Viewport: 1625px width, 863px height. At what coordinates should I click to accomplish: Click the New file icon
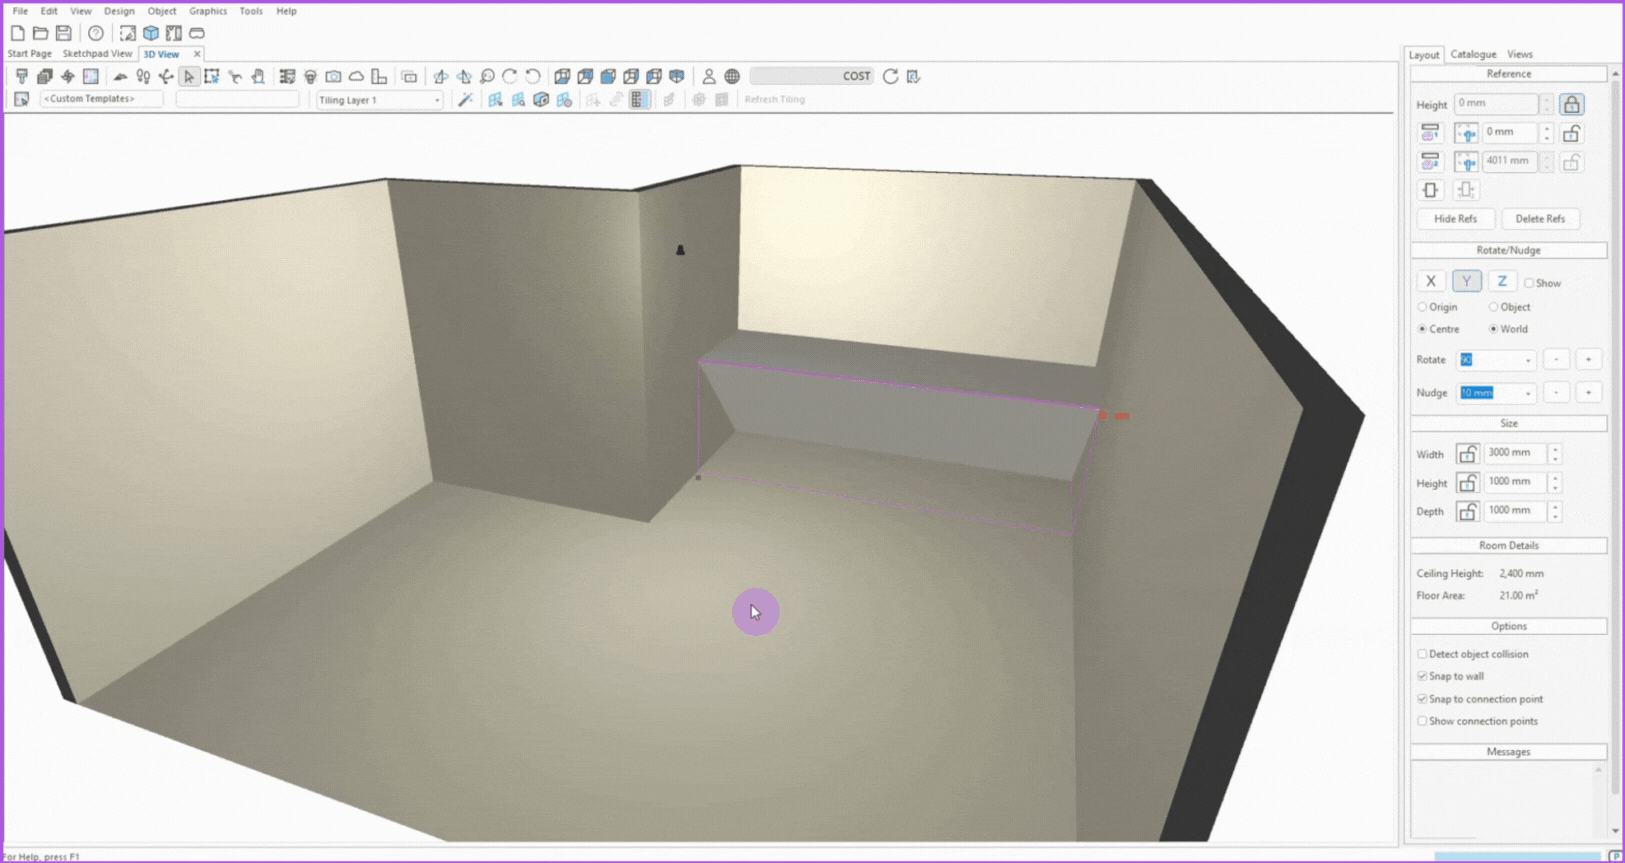pyautogui.click(x=18, y=33)
